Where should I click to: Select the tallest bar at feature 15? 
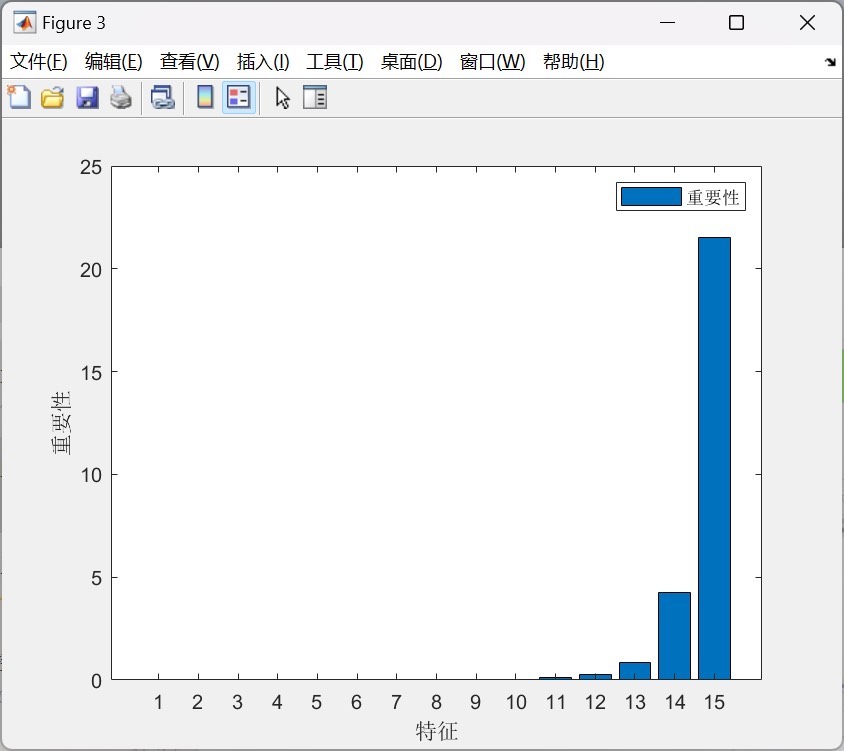(x=714, y=458)
